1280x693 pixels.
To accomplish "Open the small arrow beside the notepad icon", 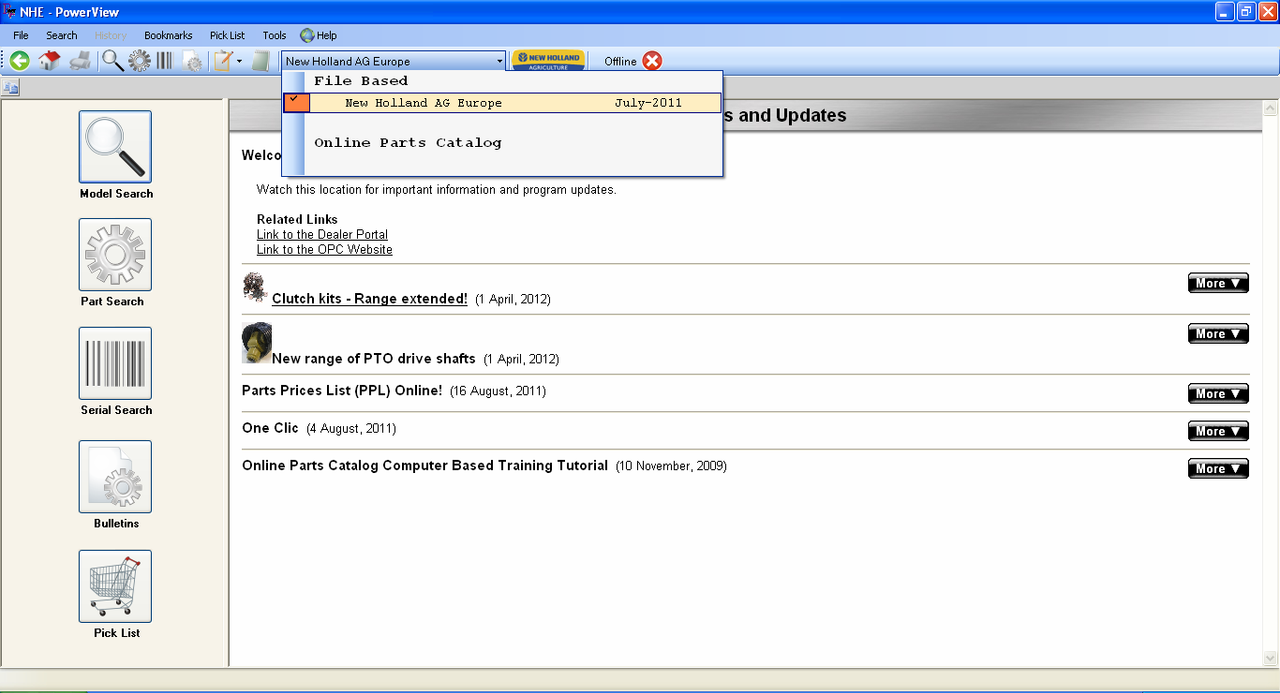I will (x=239, y=62).
